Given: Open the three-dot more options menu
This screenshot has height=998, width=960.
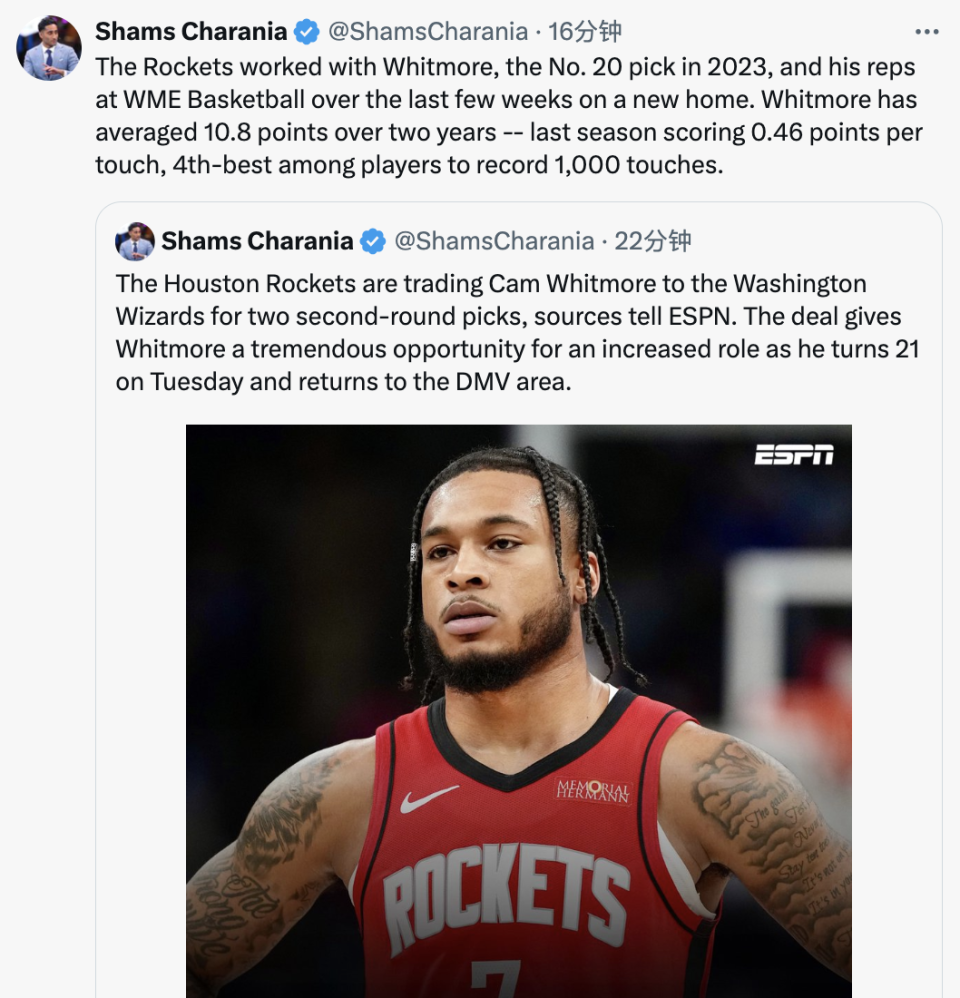Looking at the screenshot, I should pyautogui.click(x=926, y=32).
